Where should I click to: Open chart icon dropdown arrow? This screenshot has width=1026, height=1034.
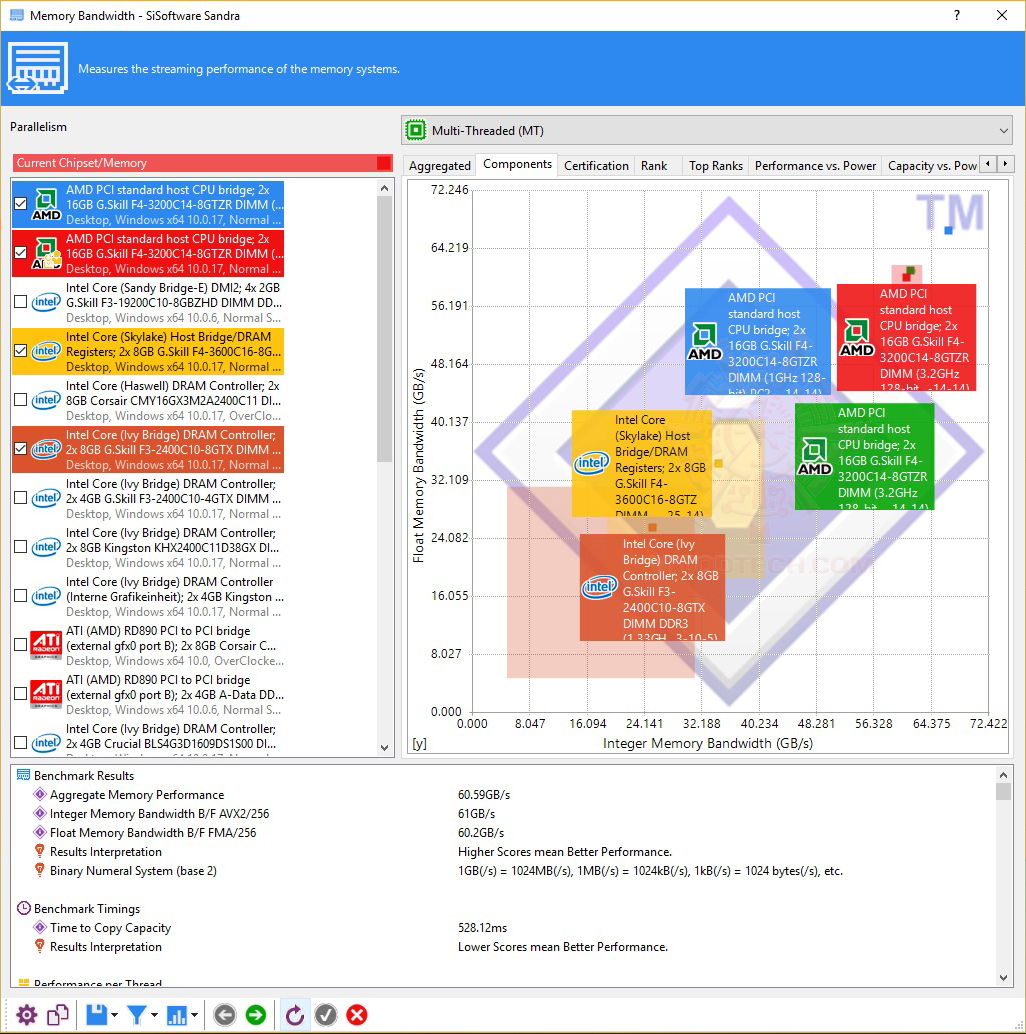(195, 1015)
